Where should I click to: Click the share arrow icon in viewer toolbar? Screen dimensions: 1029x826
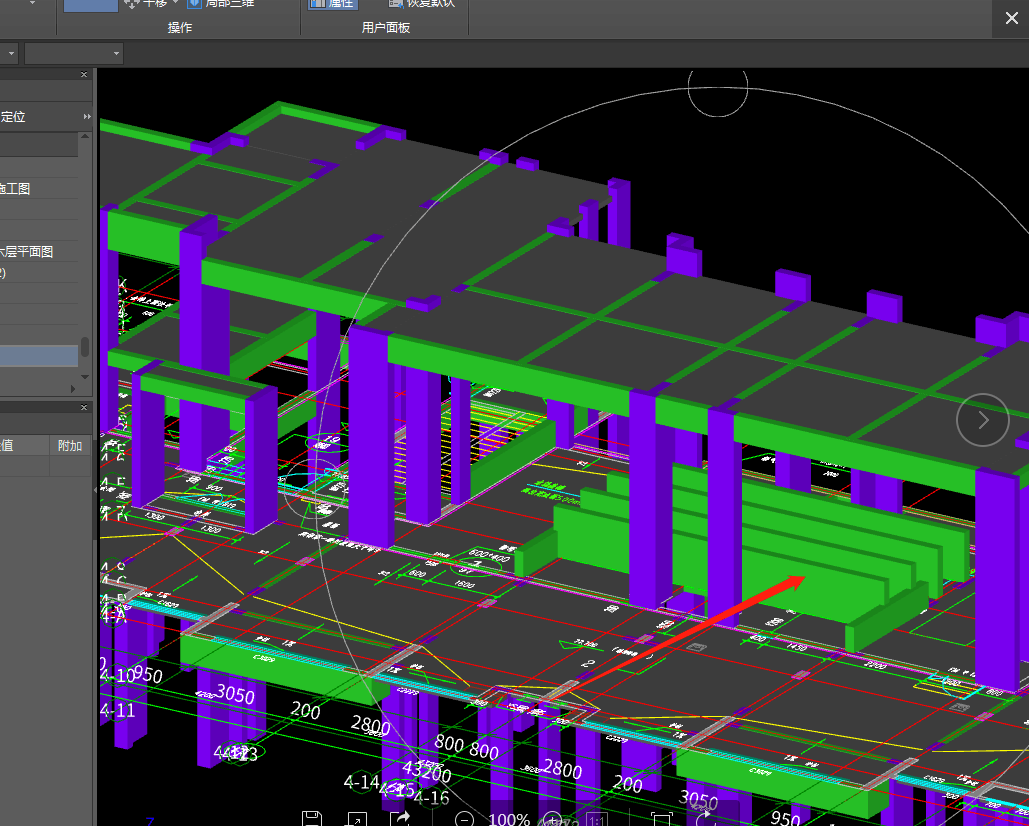tap(400, 819)
